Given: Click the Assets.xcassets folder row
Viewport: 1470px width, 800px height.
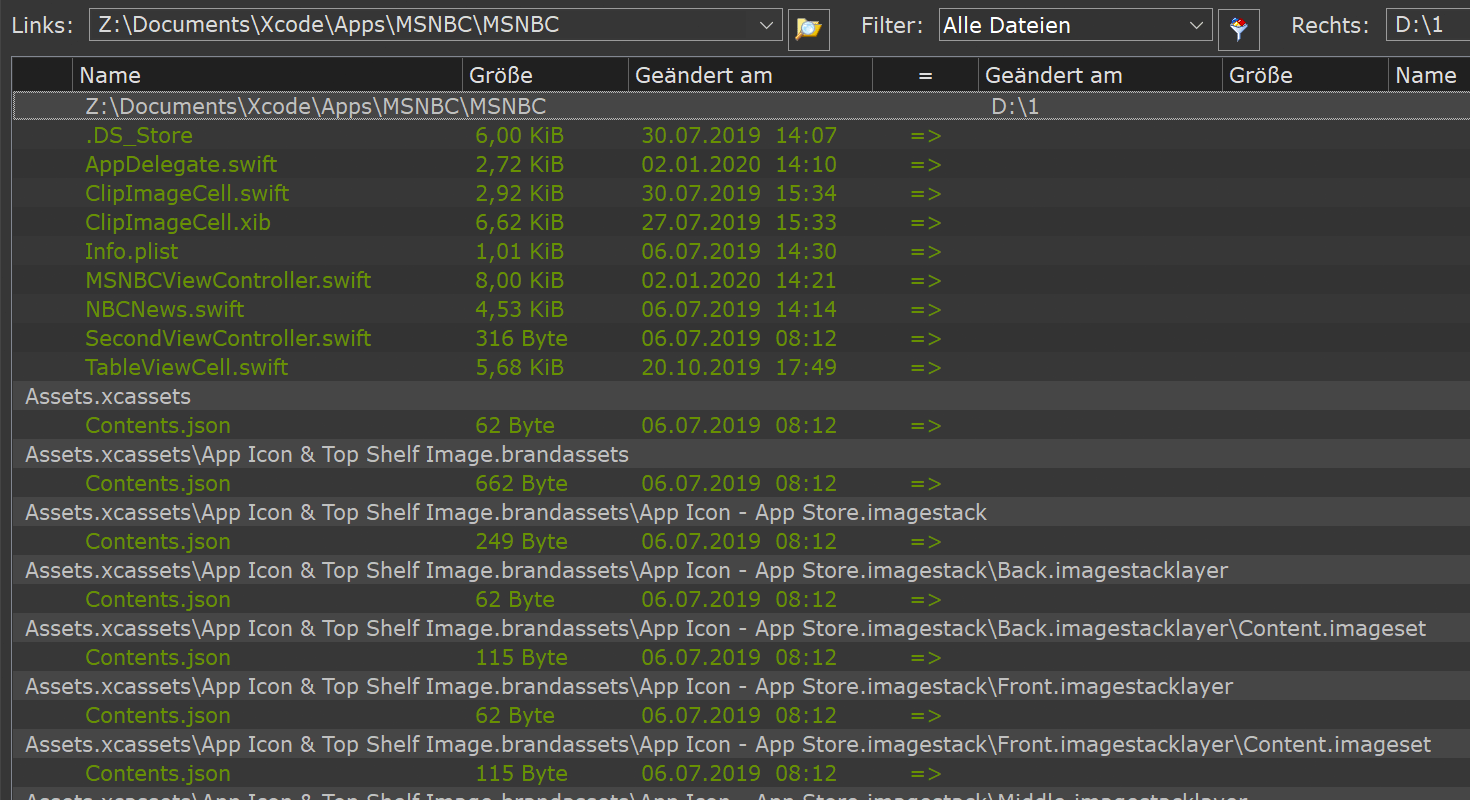Looking at the screenshot, I should tap(741, 396).
